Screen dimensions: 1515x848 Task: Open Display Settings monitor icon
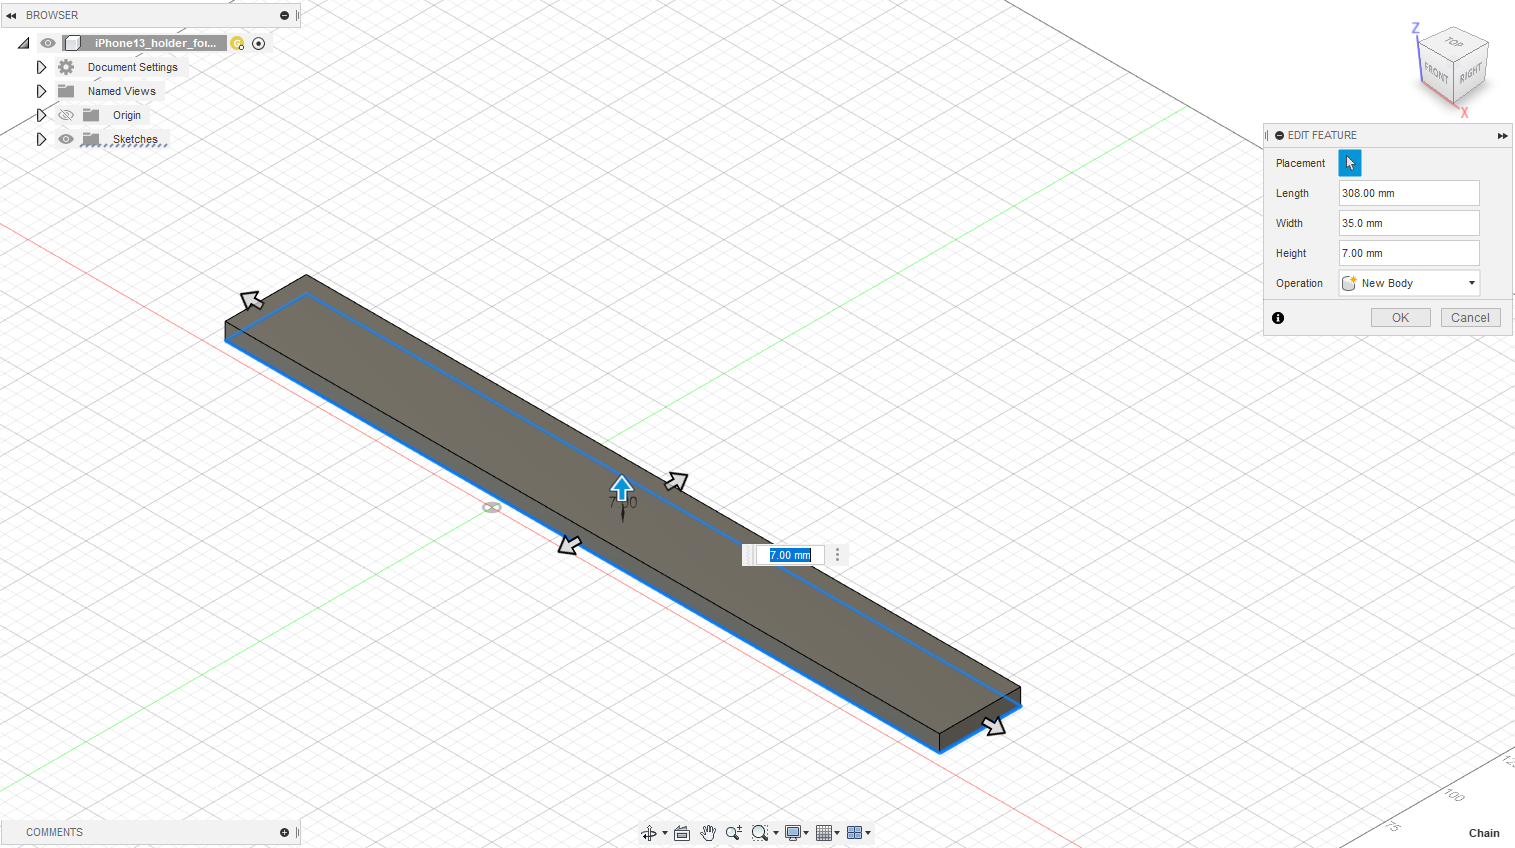[793, 833]
